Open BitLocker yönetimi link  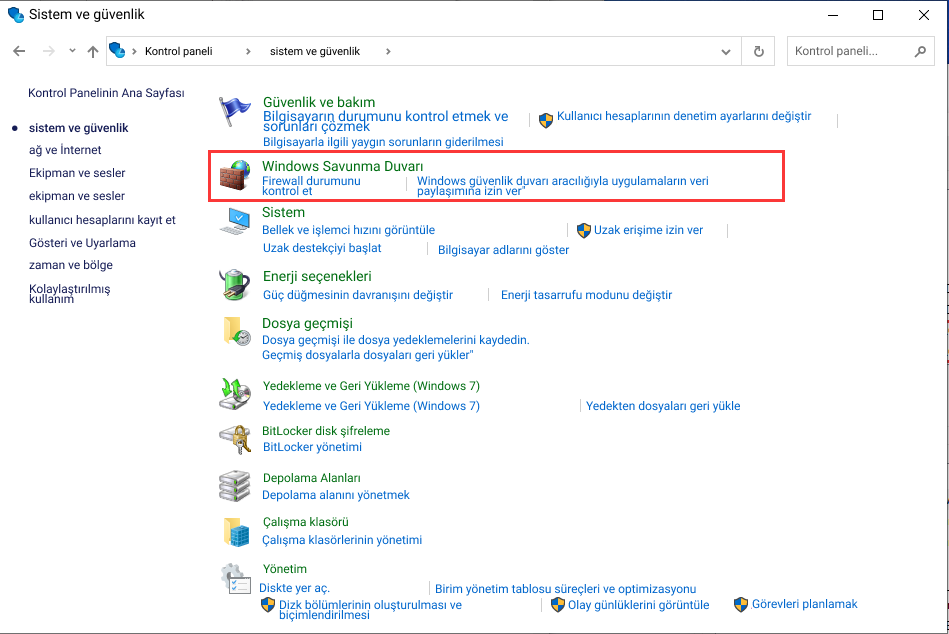[312, 447]
